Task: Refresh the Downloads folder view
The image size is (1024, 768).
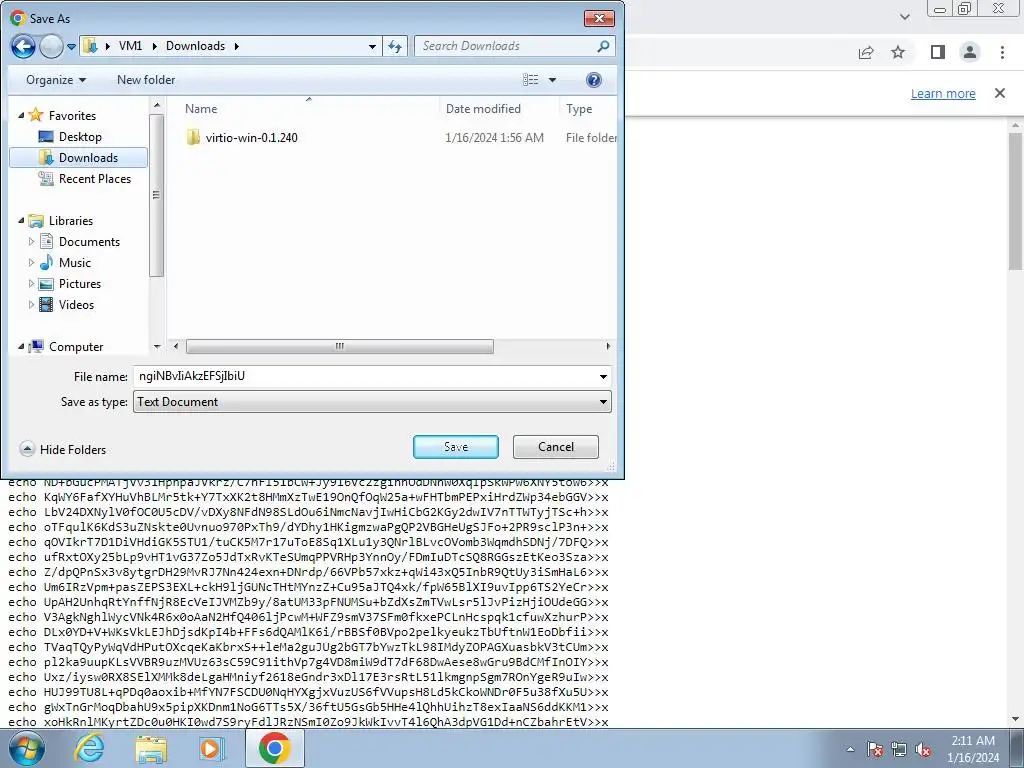Action: pyautogui.click(x=395, y=46)
